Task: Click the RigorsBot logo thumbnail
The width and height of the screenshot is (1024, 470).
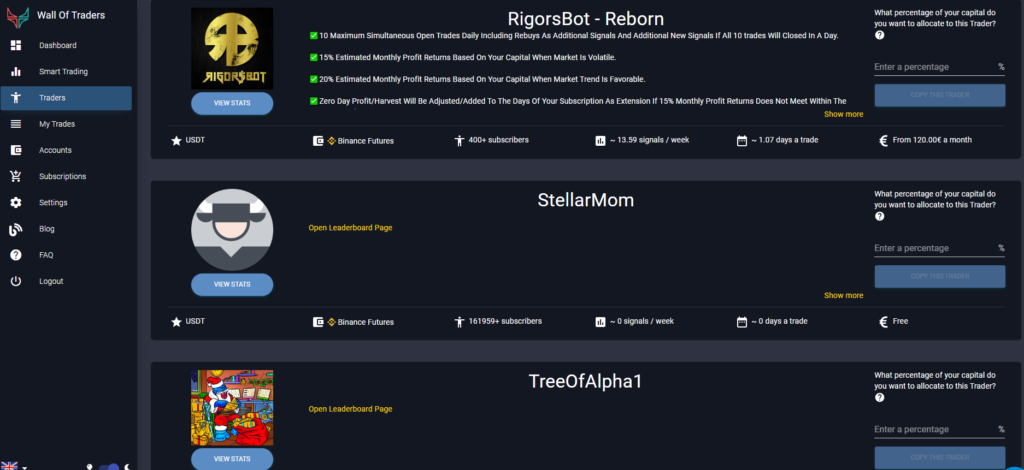Action: coord(232,49)
